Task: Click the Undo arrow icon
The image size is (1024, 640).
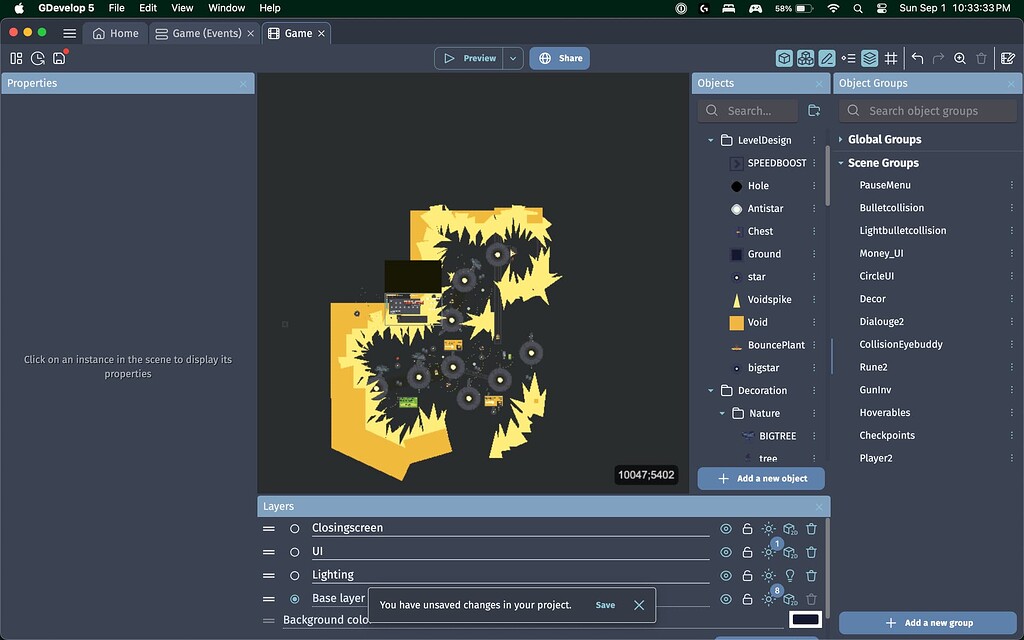Action: [919, 58]
